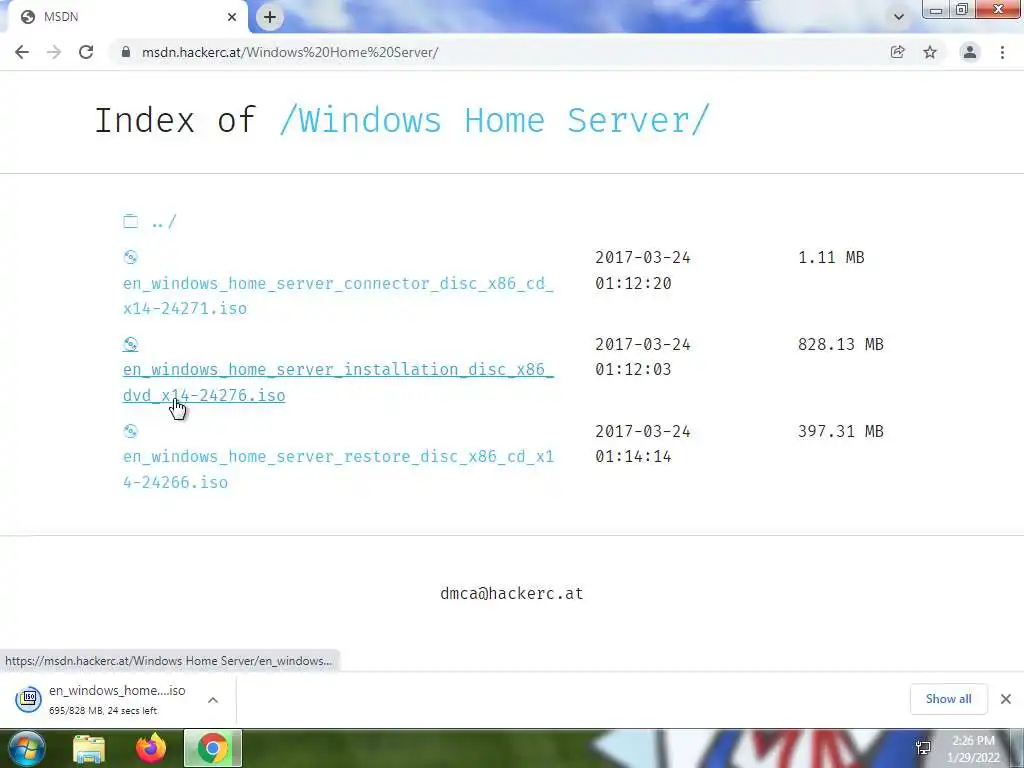The width and height of the screenshot is (1024, 768).
Task: Click ISO file icon in download bar
Action: click(29, 699)
